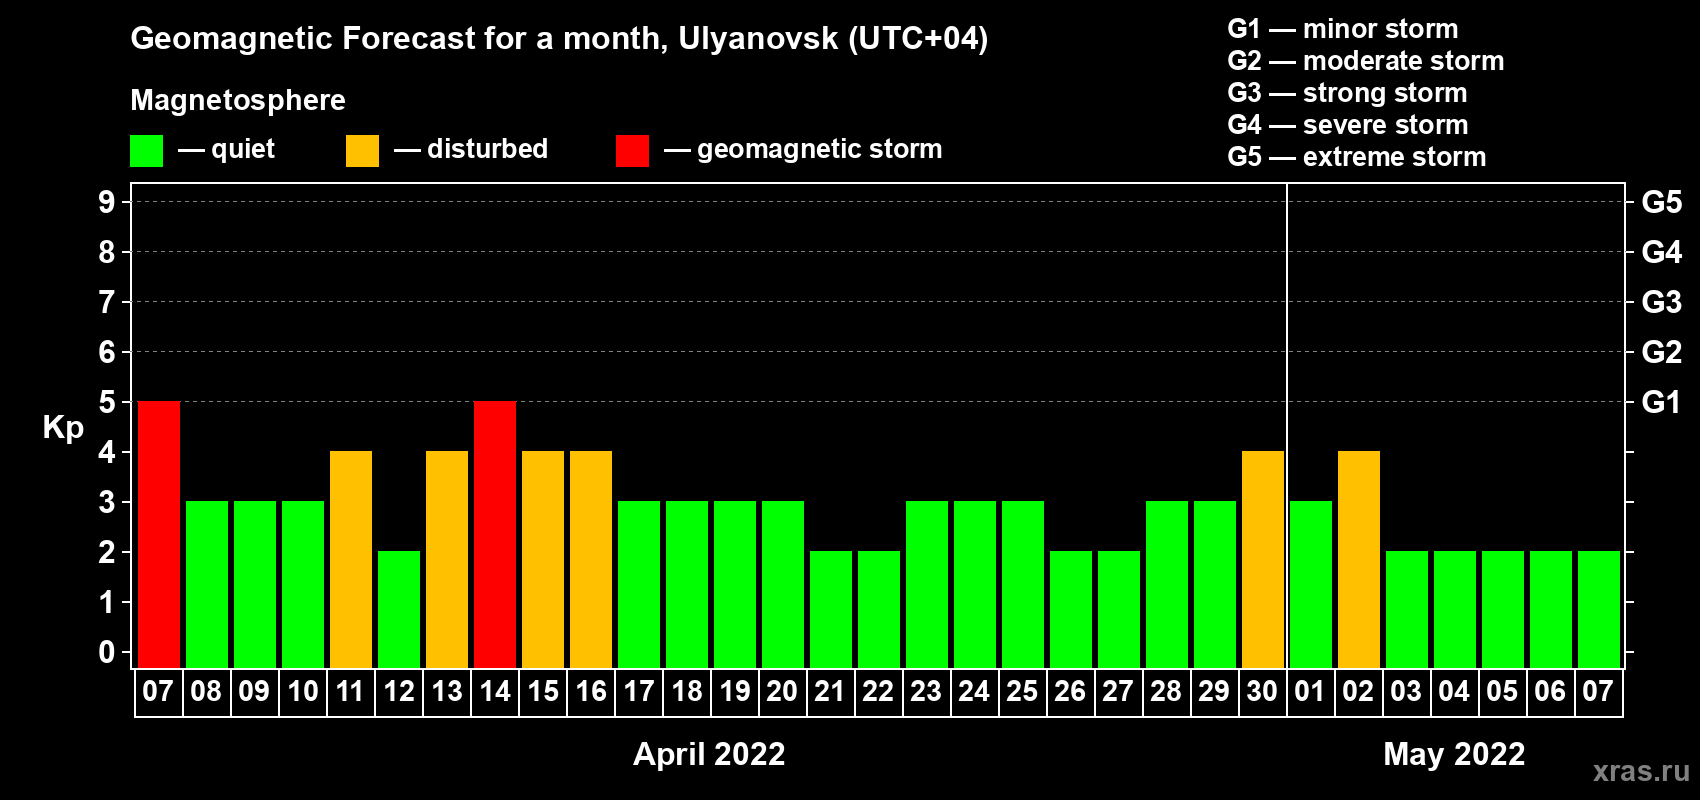The width and height of the screenshot is (1700, 800).
Task: Click the 7 value on Kp axis
Action: (107, 302)
